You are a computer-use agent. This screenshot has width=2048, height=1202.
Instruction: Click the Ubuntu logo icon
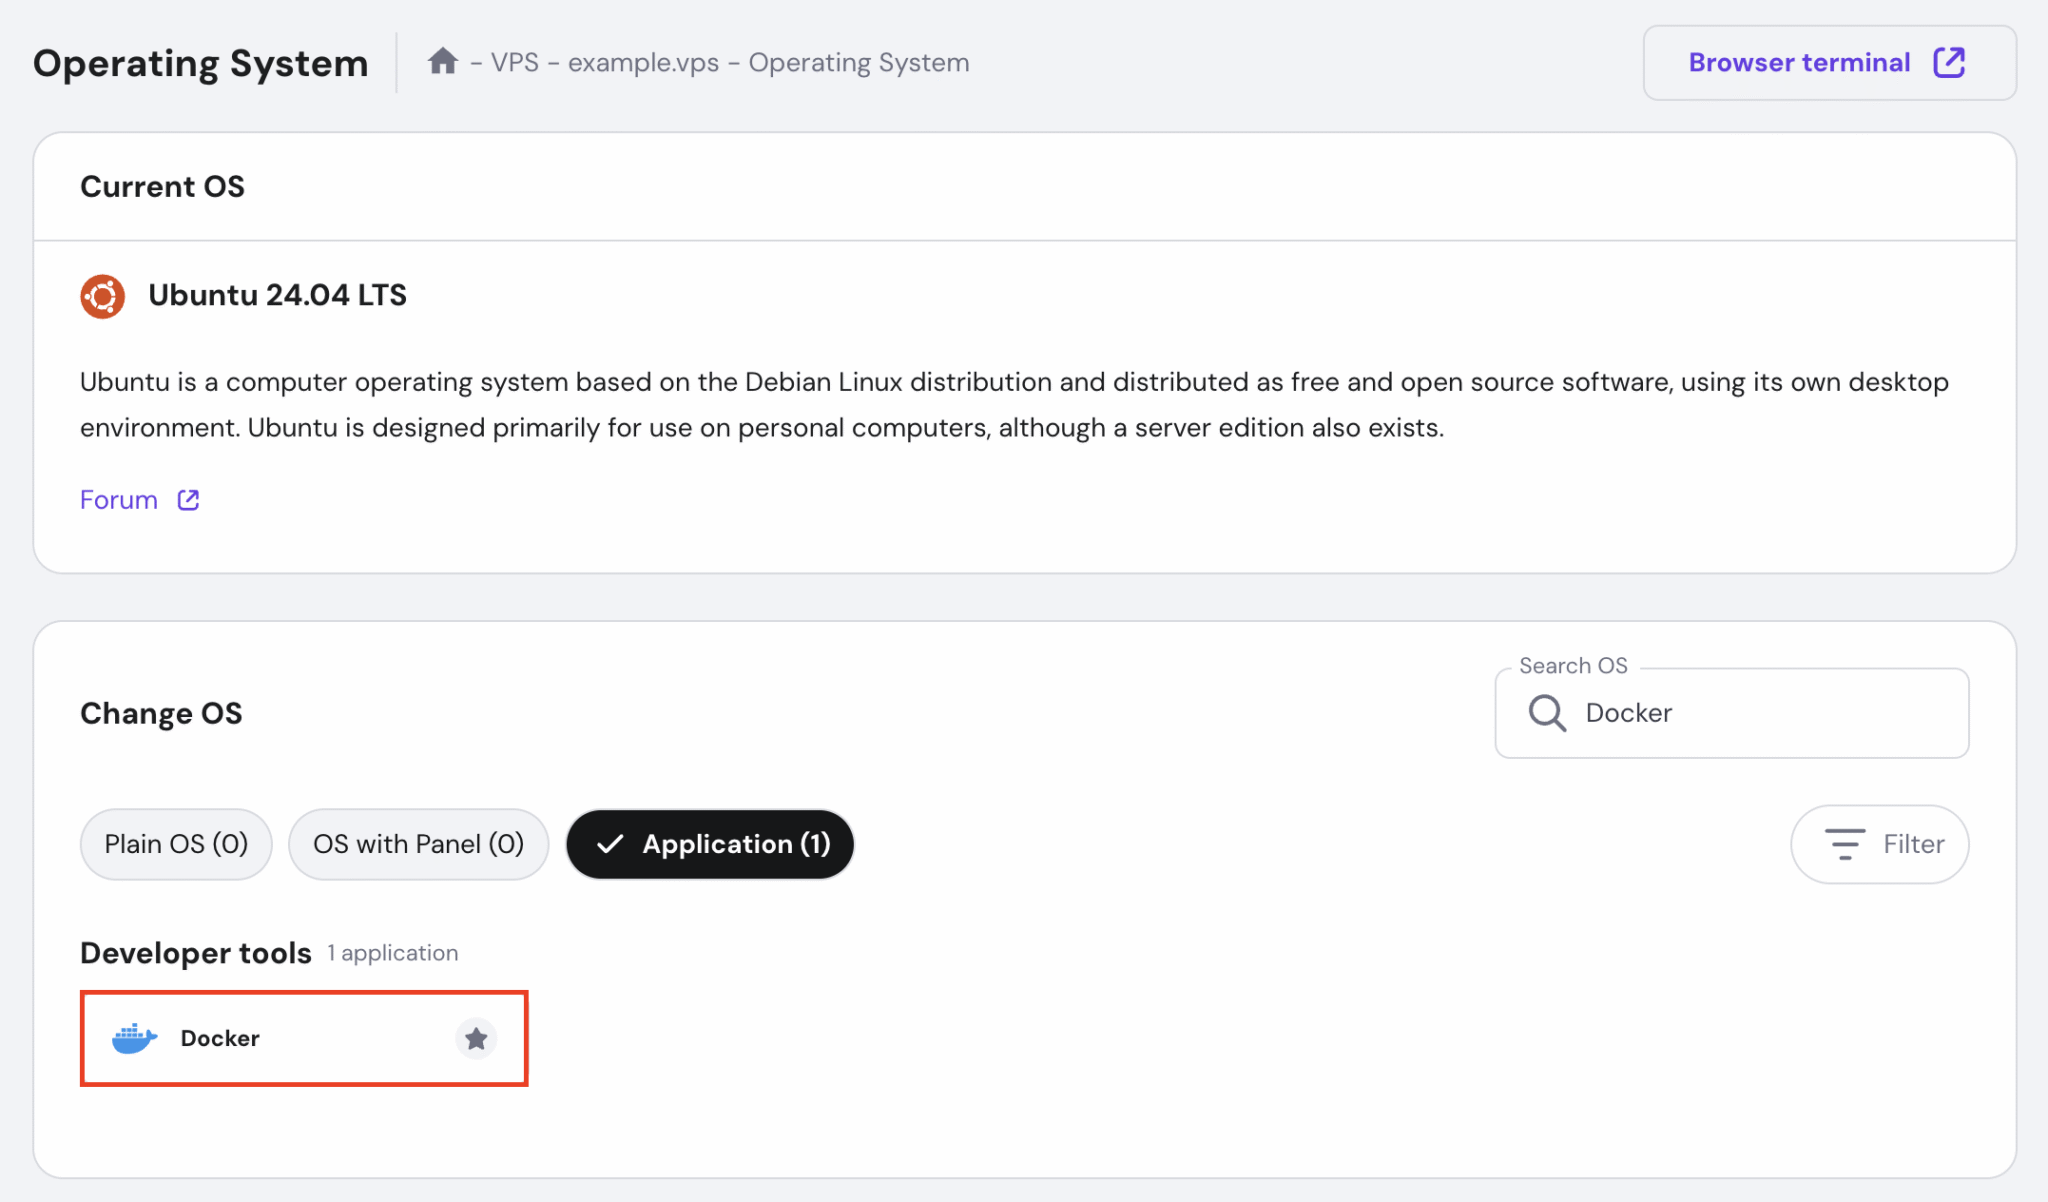101,296
